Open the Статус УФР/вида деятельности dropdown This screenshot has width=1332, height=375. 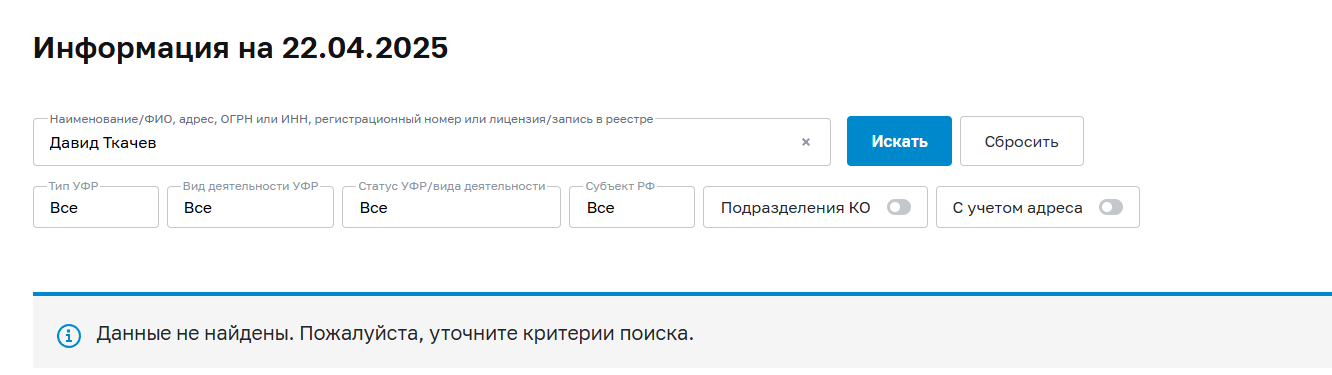[451, 207]
